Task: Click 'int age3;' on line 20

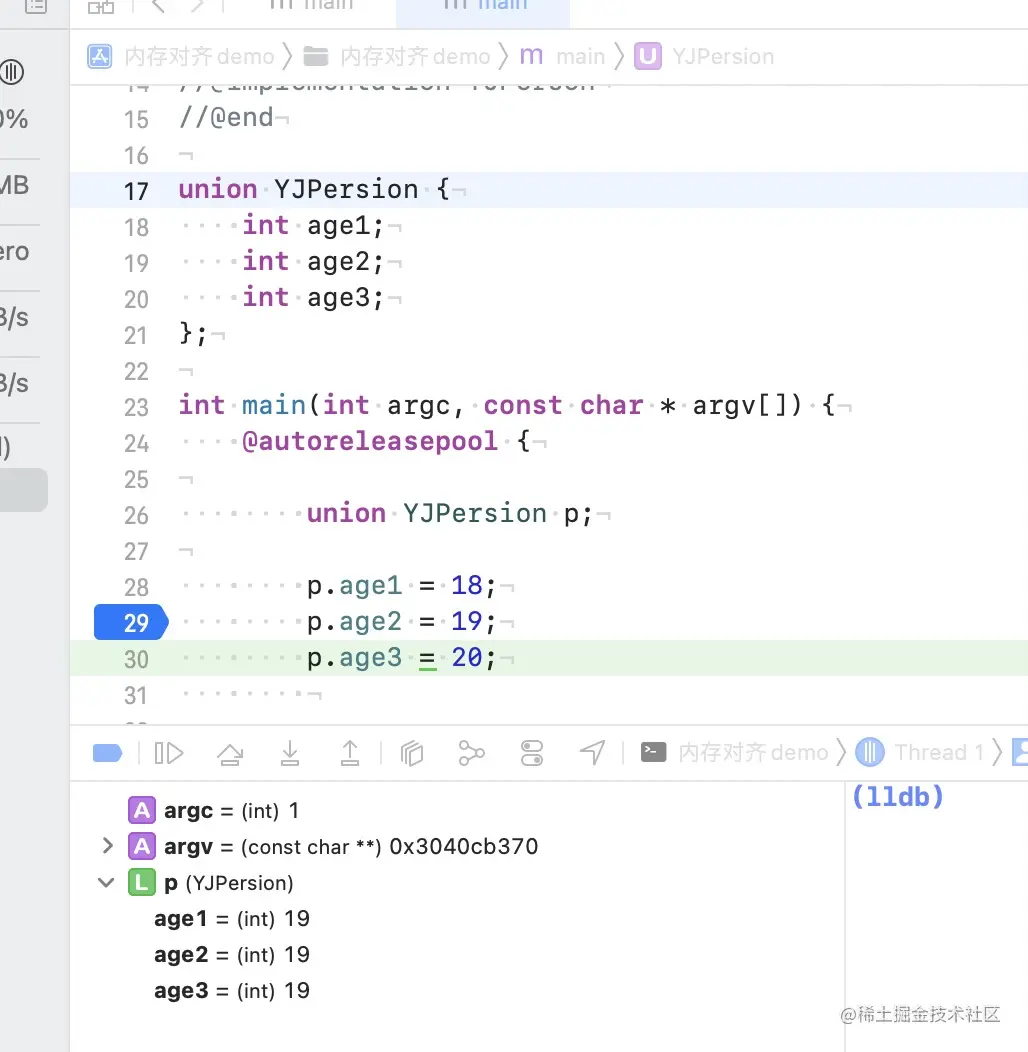Action: click(x=313, y=298)
